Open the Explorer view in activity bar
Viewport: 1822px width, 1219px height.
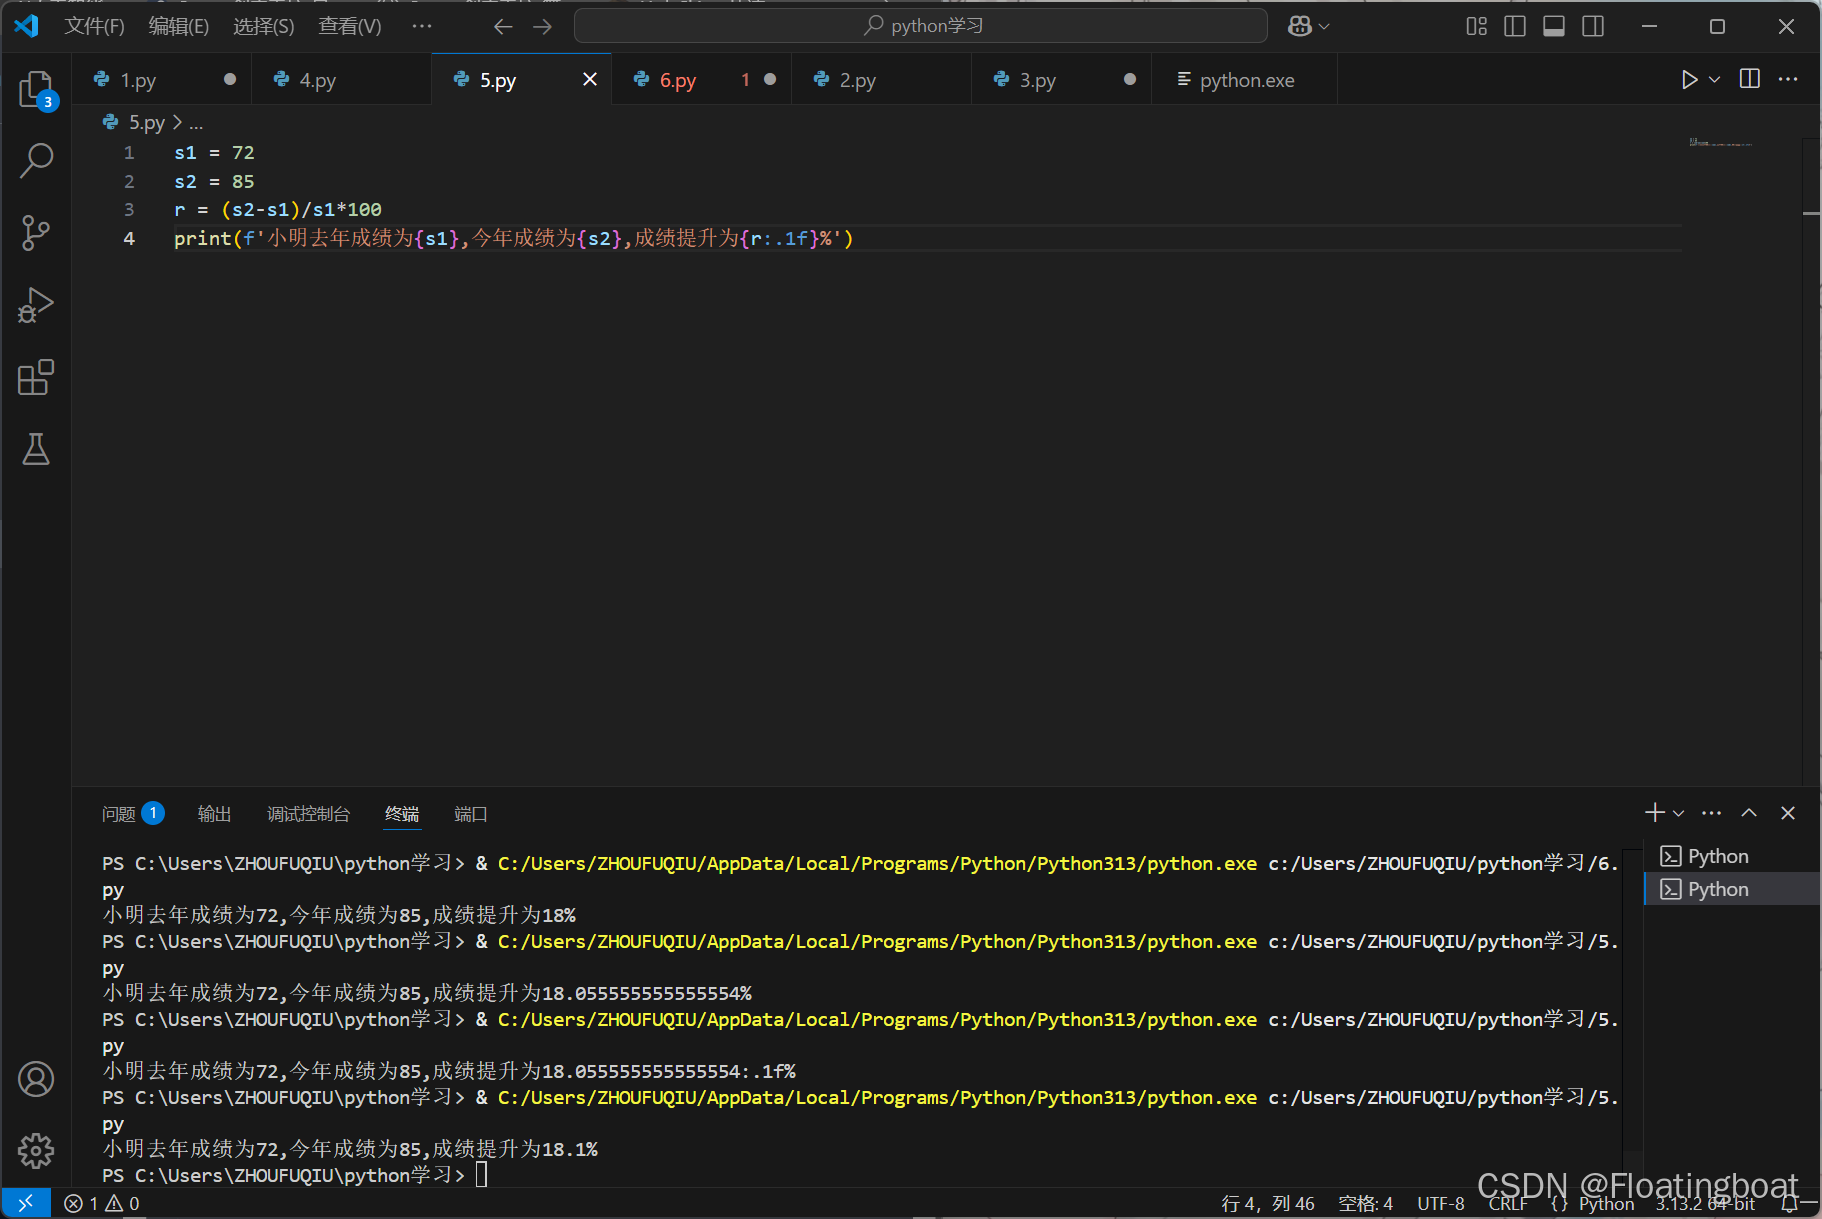pos(36,90)
